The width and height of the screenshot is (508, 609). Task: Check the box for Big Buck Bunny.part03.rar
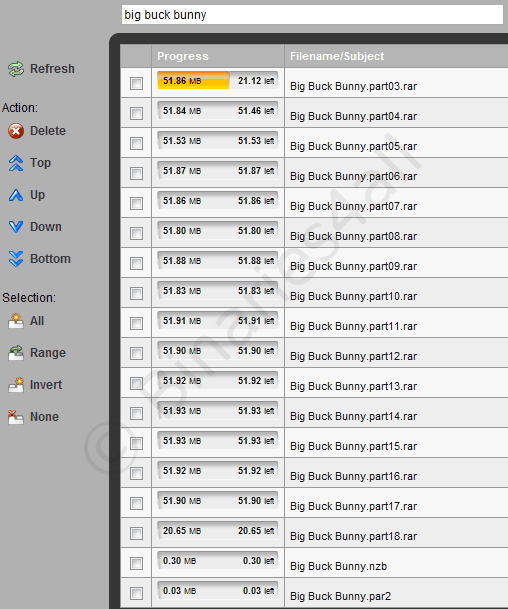point(136,83)
